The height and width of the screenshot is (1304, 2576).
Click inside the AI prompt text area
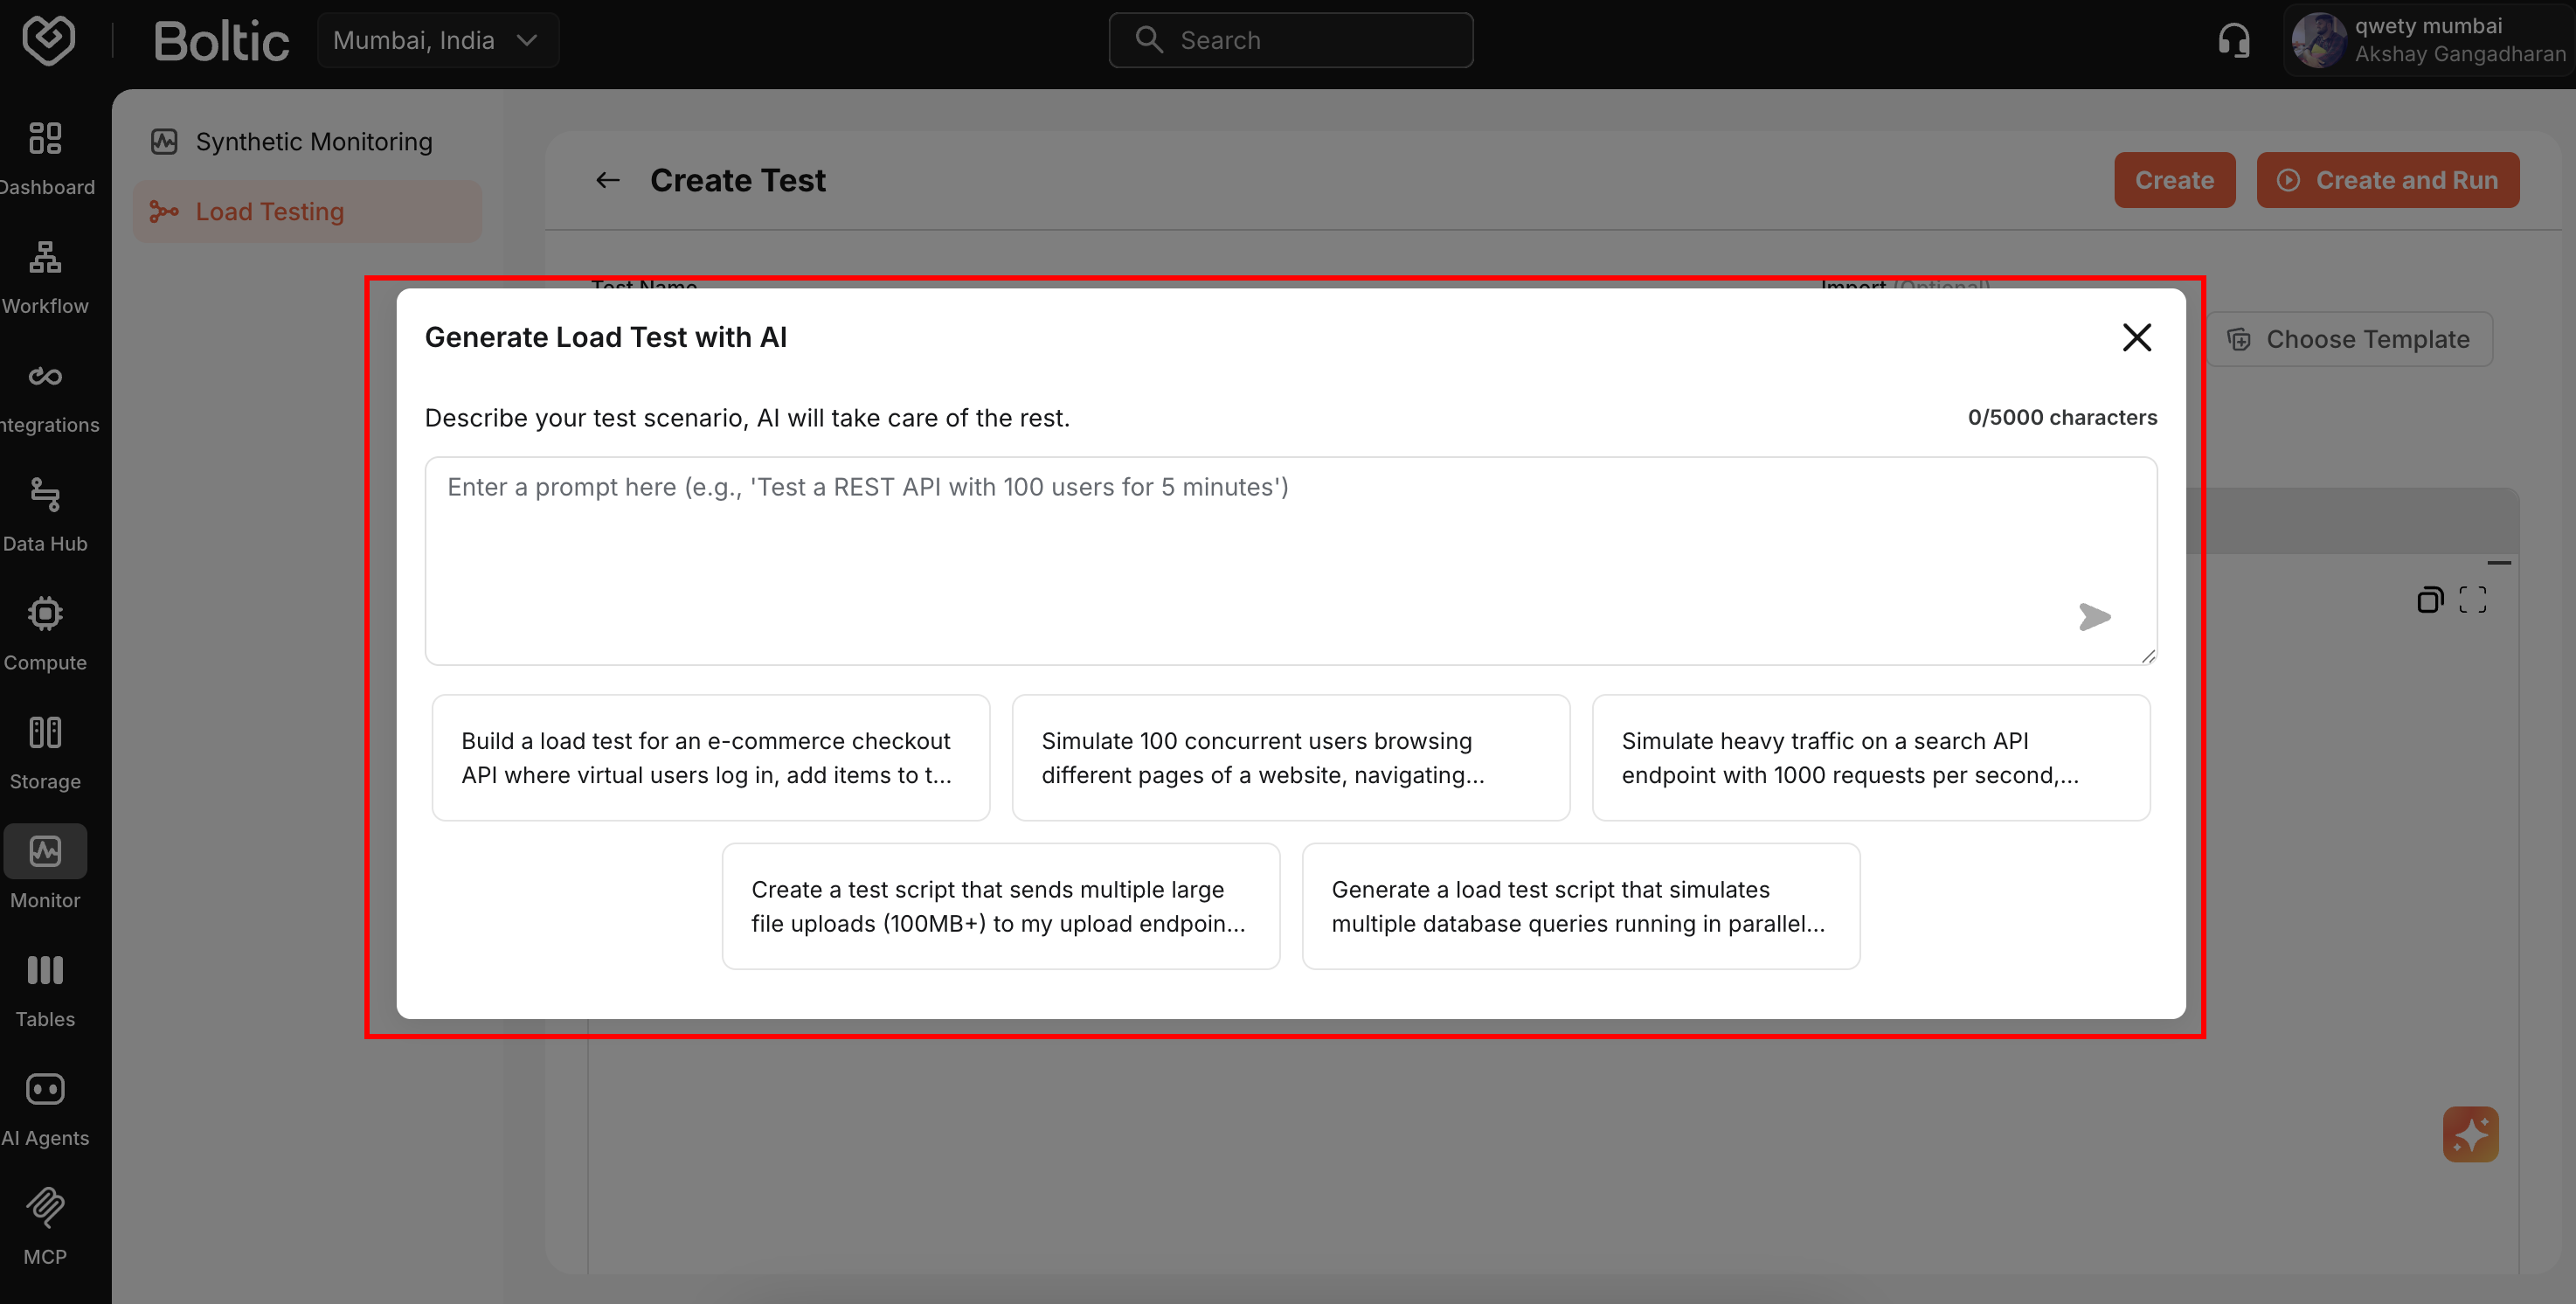1290,560
